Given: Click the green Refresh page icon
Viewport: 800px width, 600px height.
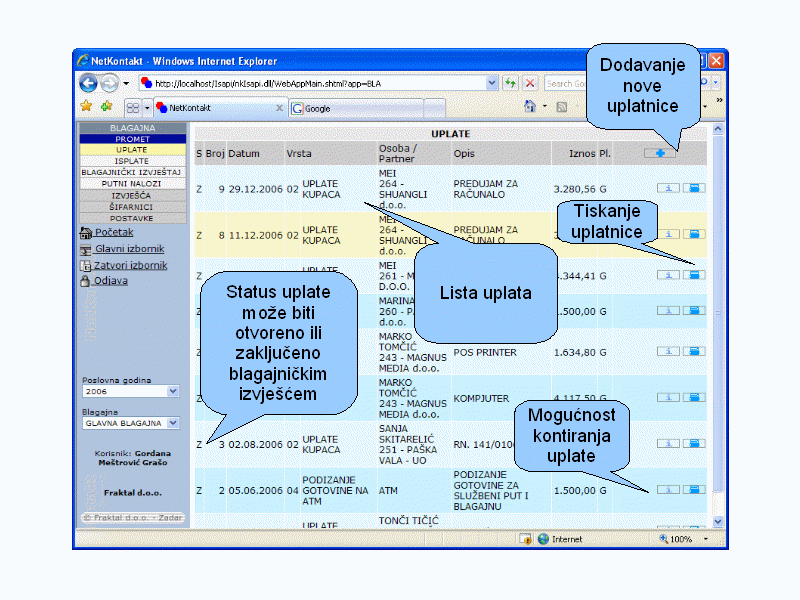Looking at the screenshot, I should pyautogui.click(x=510, y=83).
